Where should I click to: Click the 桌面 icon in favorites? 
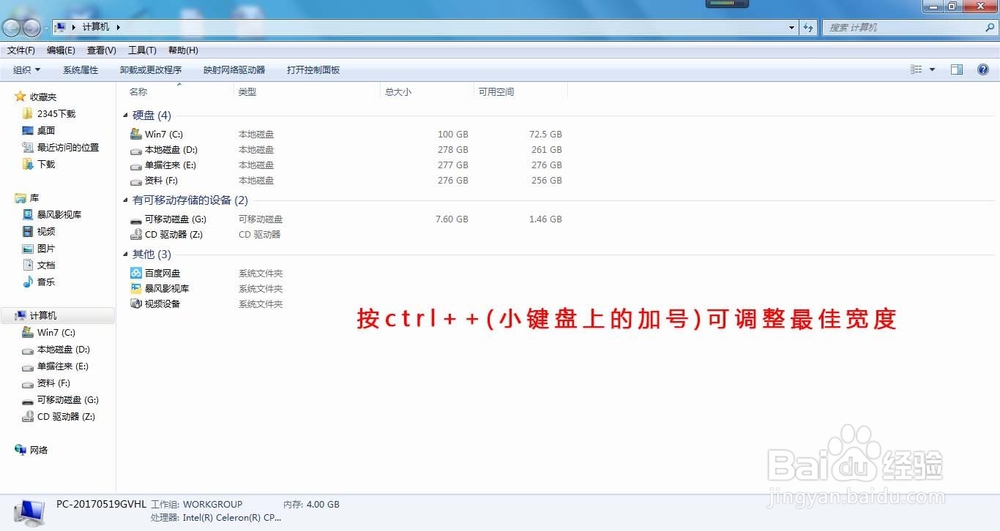coord(27,130)
